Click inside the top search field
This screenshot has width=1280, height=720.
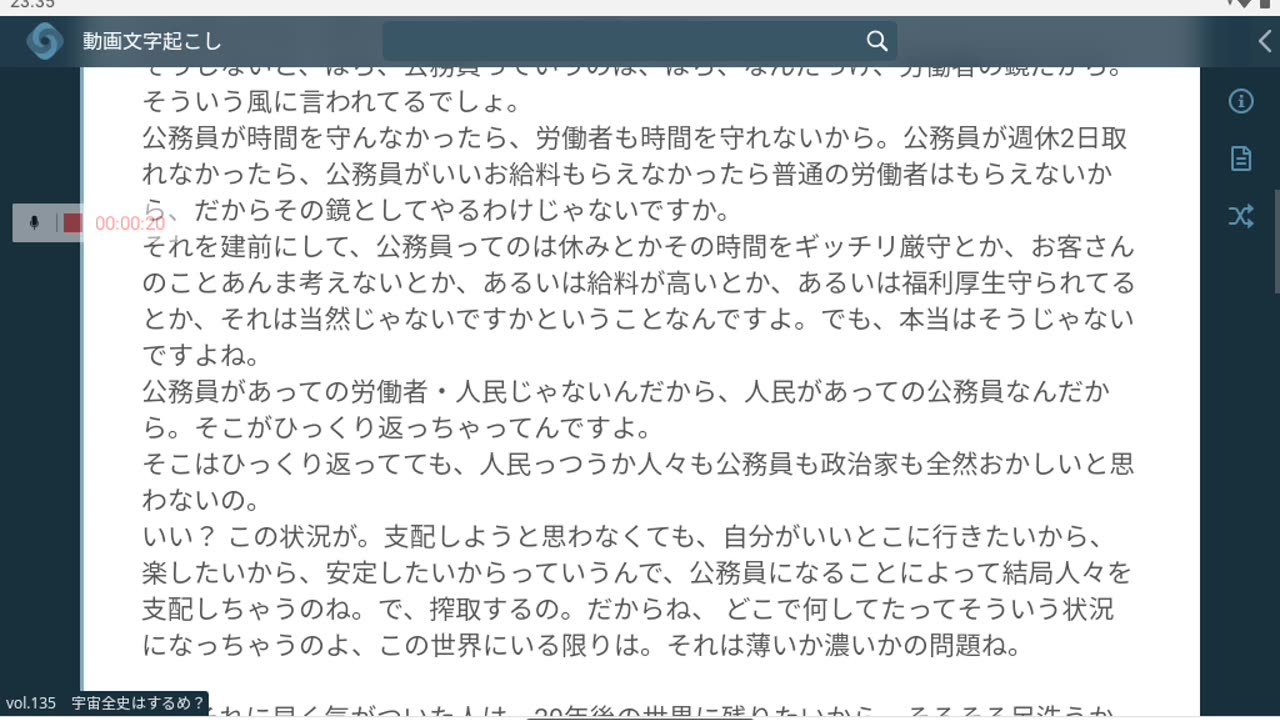639,41
